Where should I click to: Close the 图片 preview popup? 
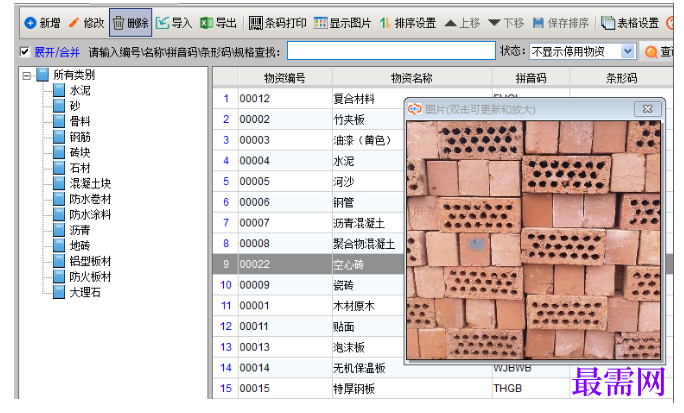coord(647,109)
